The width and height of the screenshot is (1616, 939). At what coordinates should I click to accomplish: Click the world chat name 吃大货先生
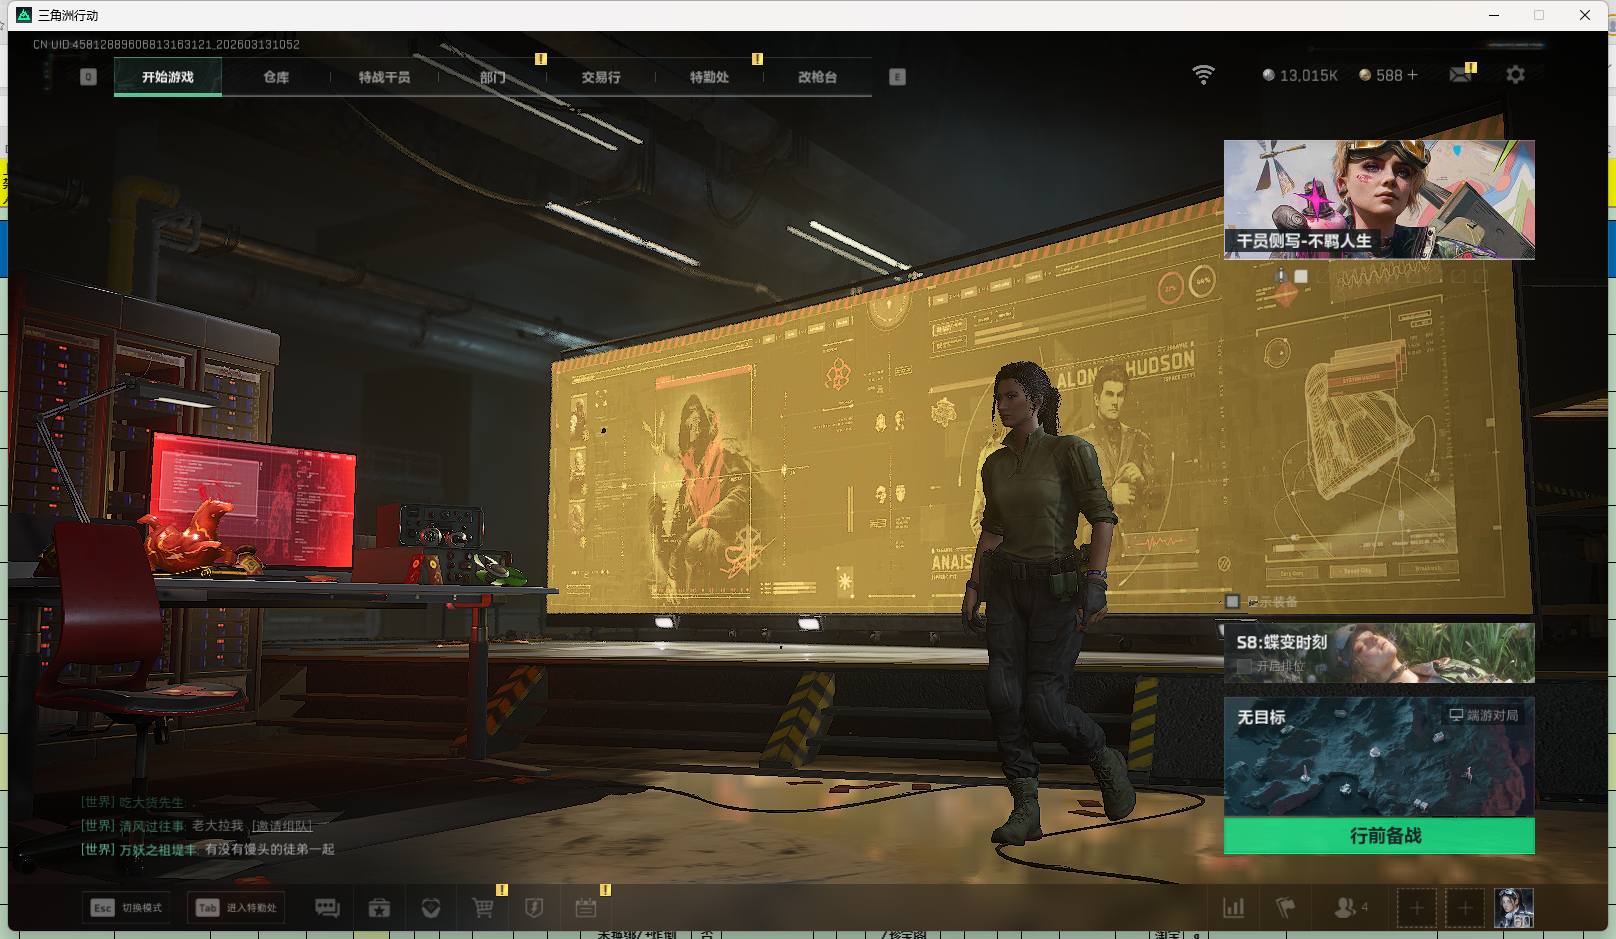152,802
